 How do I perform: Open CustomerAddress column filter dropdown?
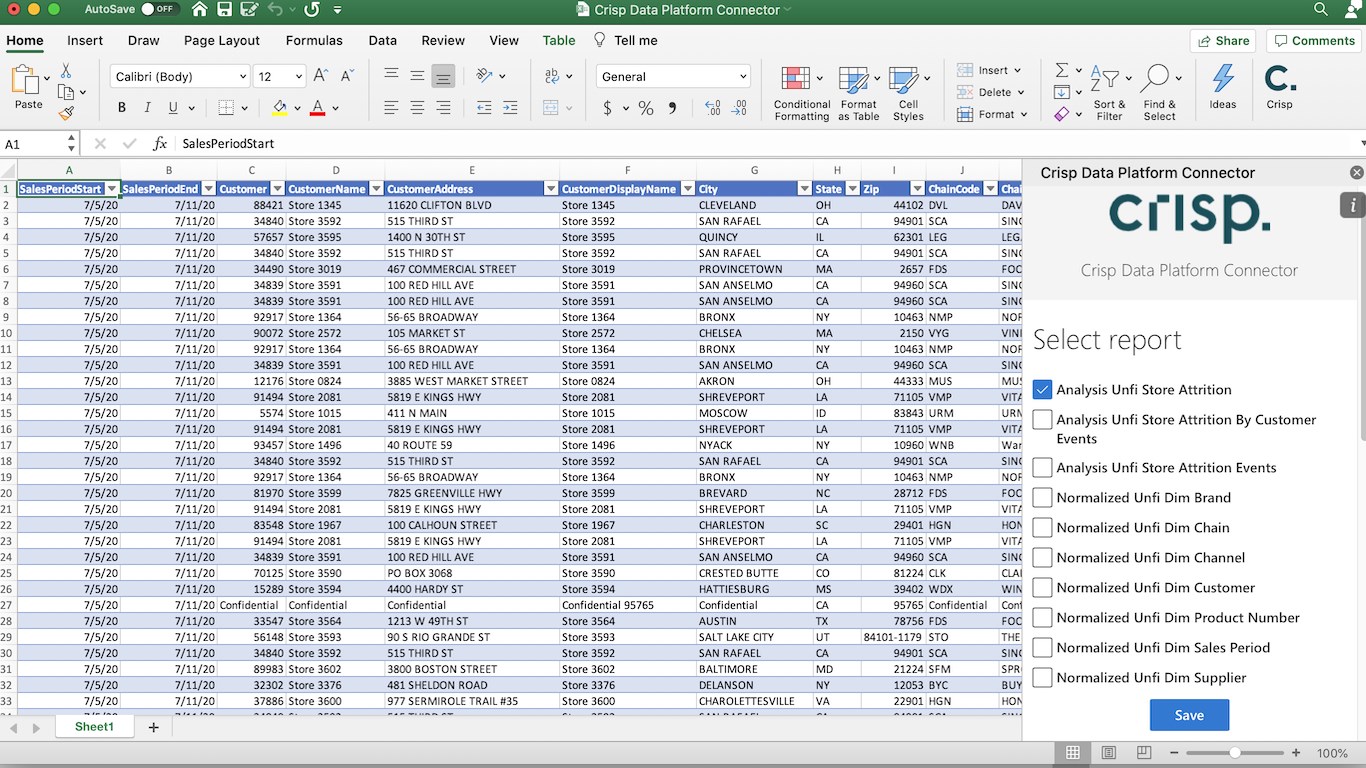click(x=550, y=189)
